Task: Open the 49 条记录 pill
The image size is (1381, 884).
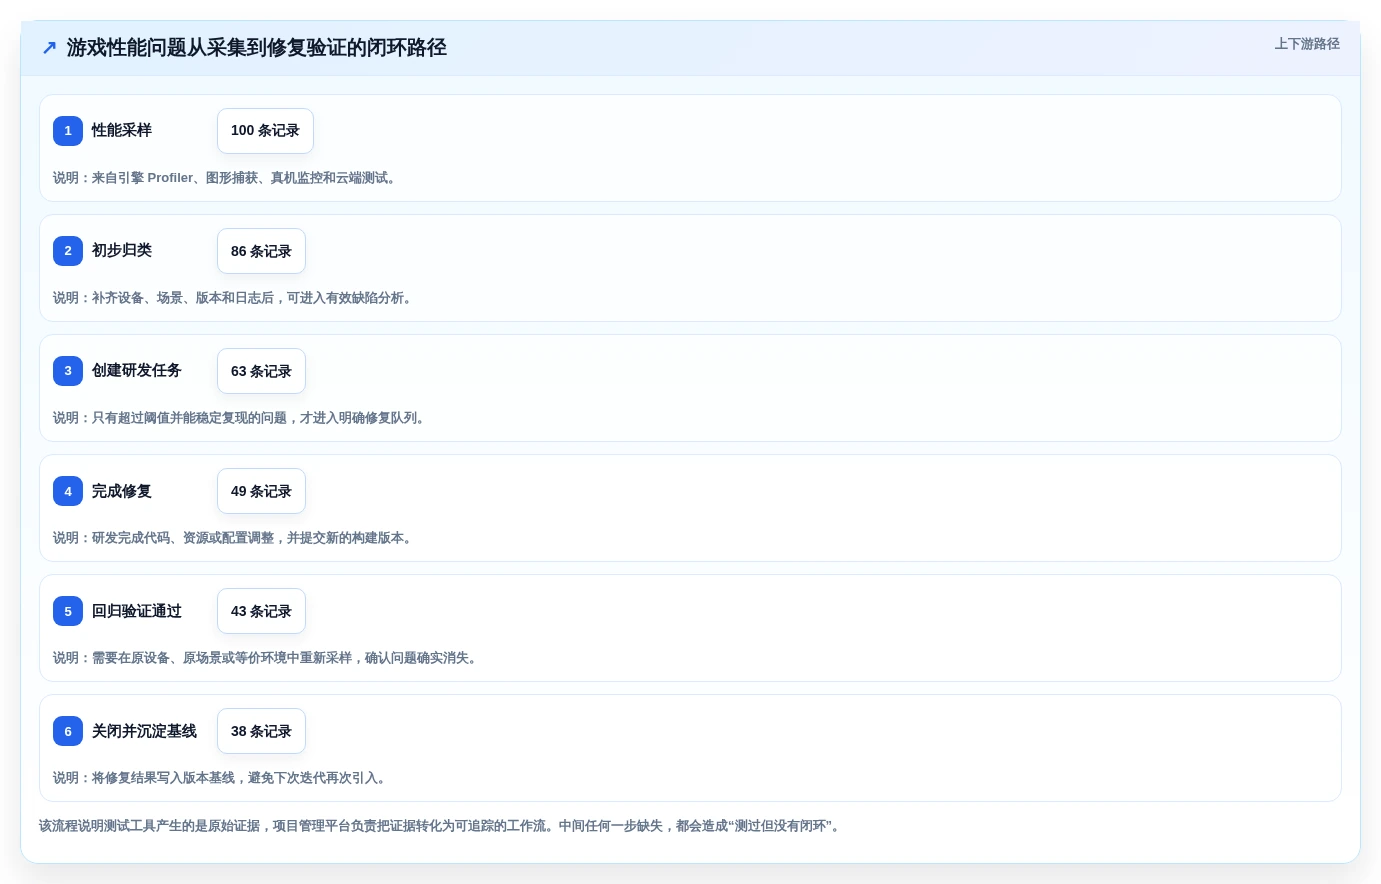Action: [261, 491]
